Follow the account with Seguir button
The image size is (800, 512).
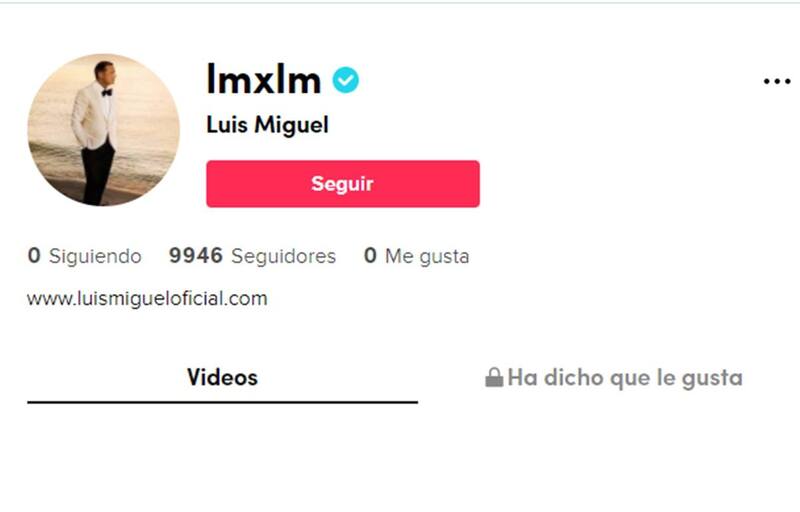point(343,184)
